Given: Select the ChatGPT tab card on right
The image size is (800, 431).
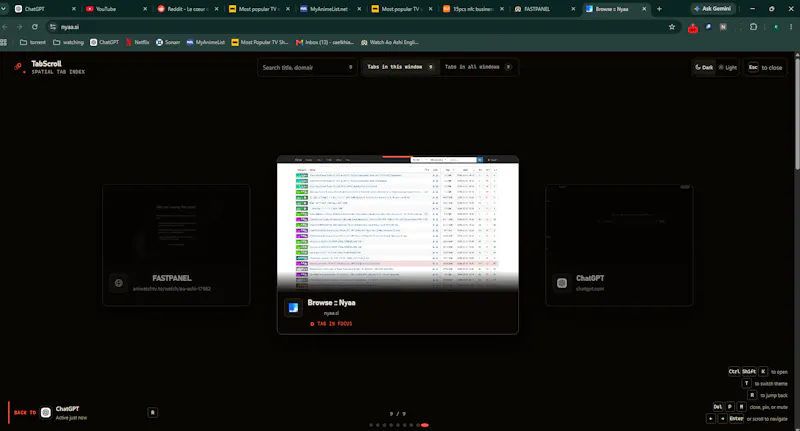Looking at the screenshot, I should click(619, 245).
